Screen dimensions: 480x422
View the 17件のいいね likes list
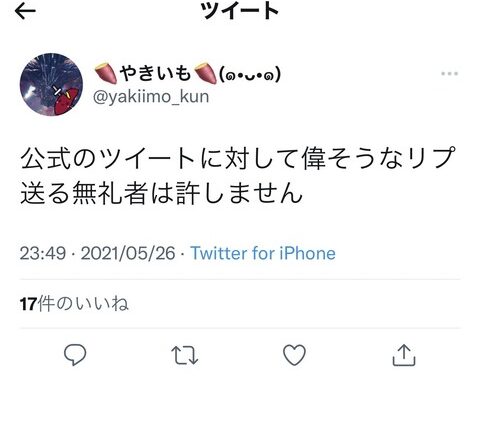74,304
